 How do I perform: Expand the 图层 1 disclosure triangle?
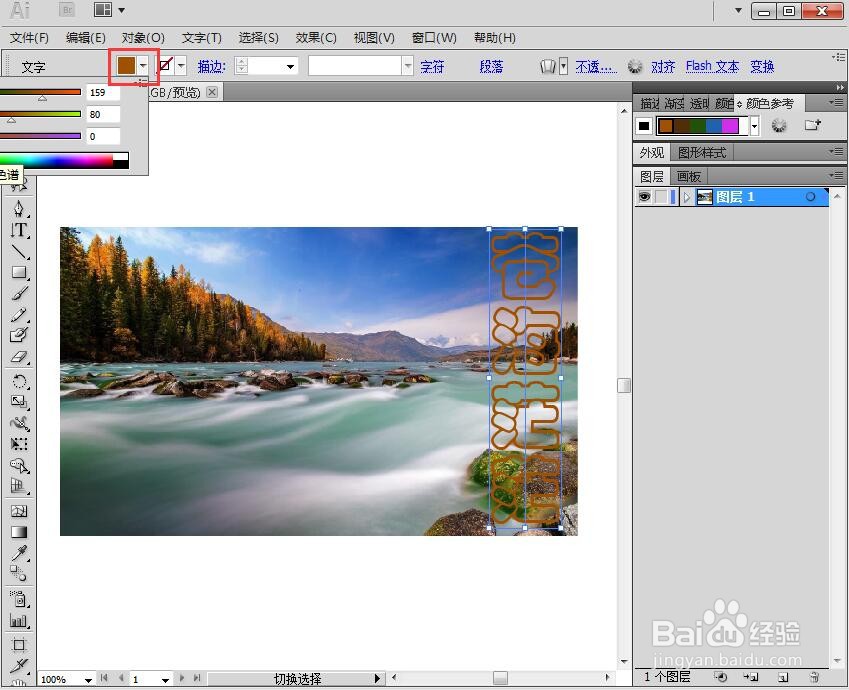[x=687, y=197]
